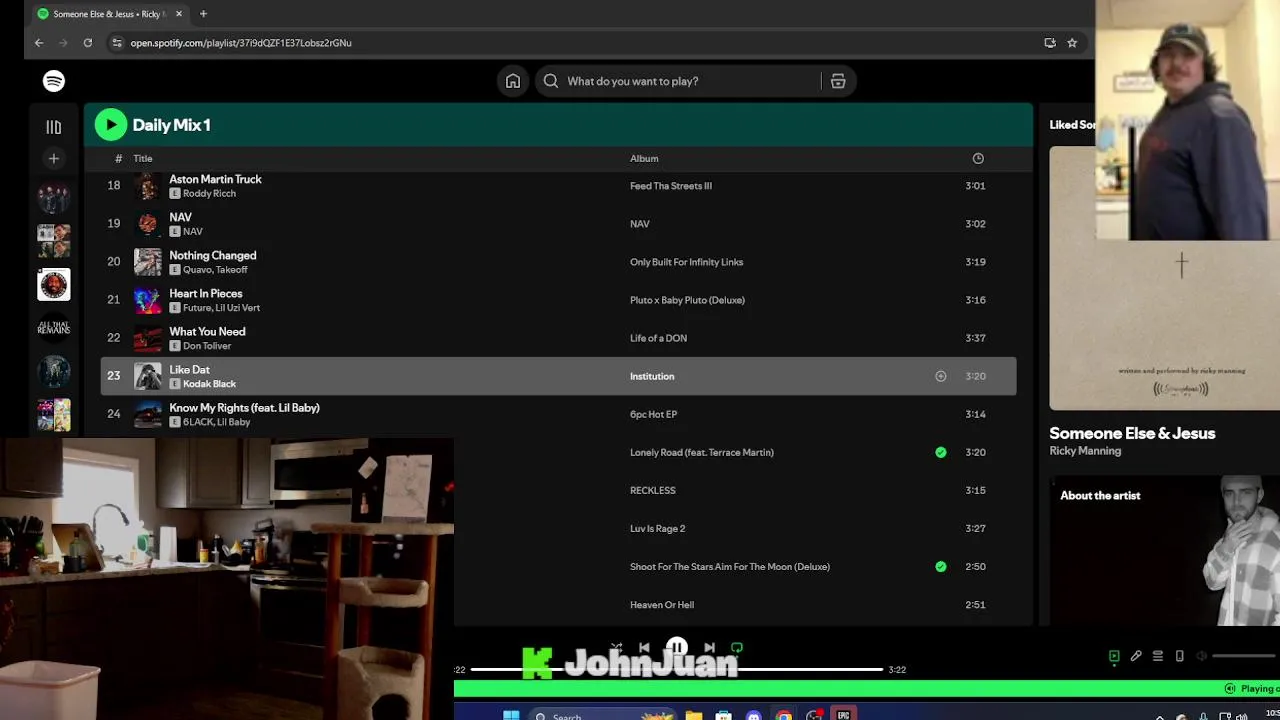Go to Spotify Home
The image size is (1280, 720).
click(513, 81)
